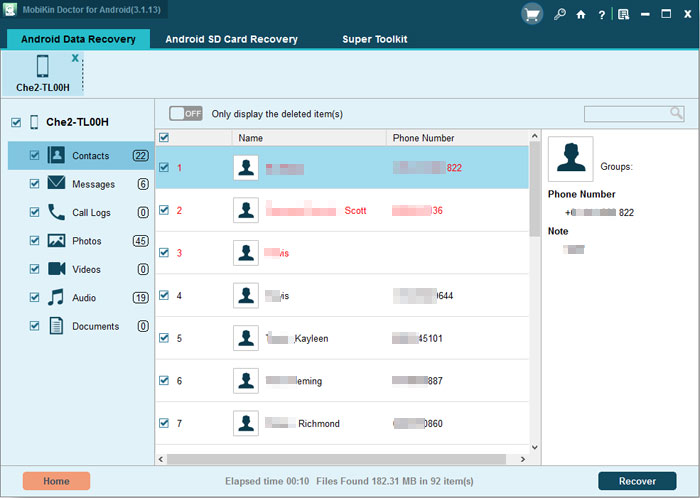Click the Messages envelope icon

56,183
